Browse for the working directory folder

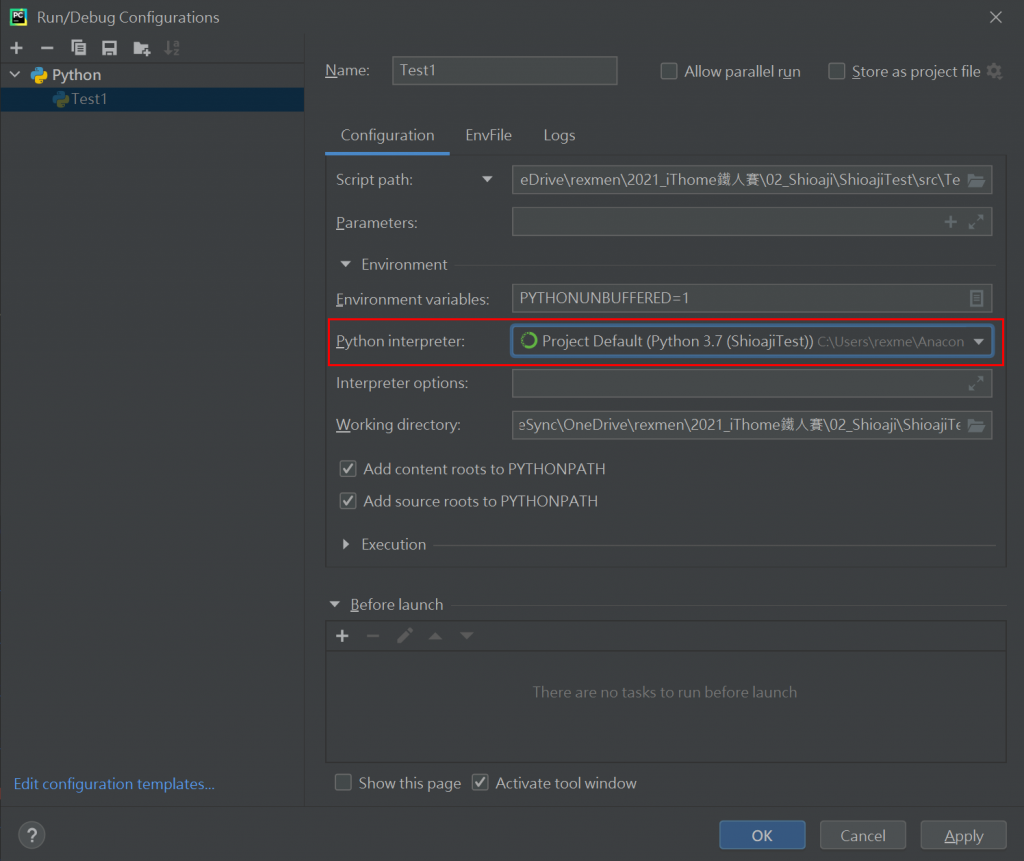(x=976, y=425)
